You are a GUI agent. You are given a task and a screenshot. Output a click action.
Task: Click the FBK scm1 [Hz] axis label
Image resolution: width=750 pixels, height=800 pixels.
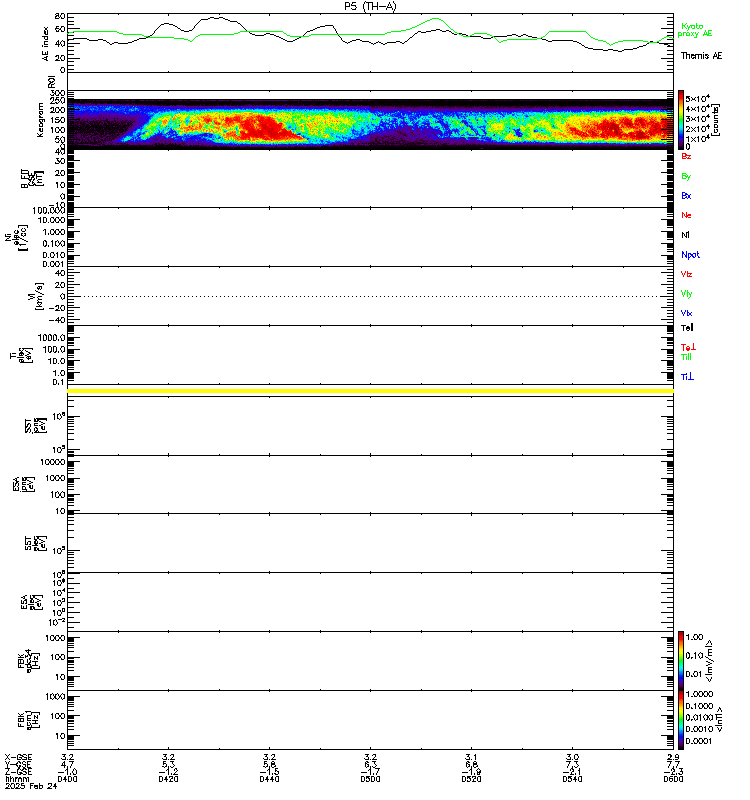[28, 720]
